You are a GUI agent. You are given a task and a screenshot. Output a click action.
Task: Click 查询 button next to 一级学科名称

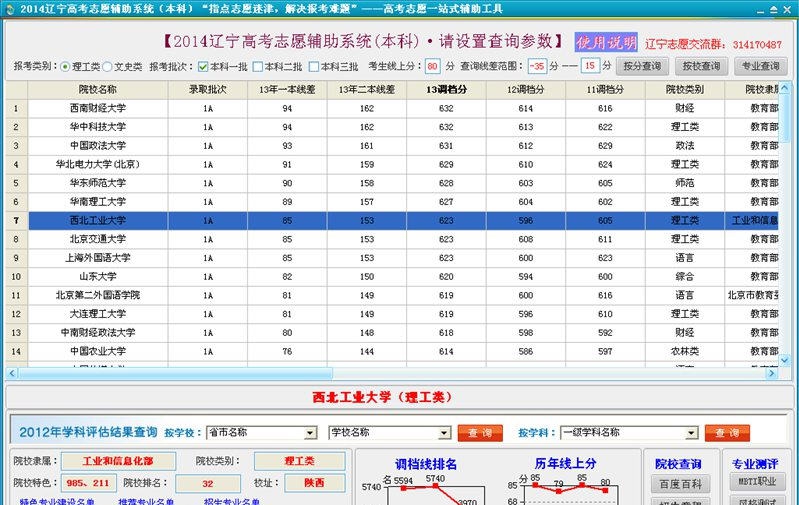[x=727, y=433]
